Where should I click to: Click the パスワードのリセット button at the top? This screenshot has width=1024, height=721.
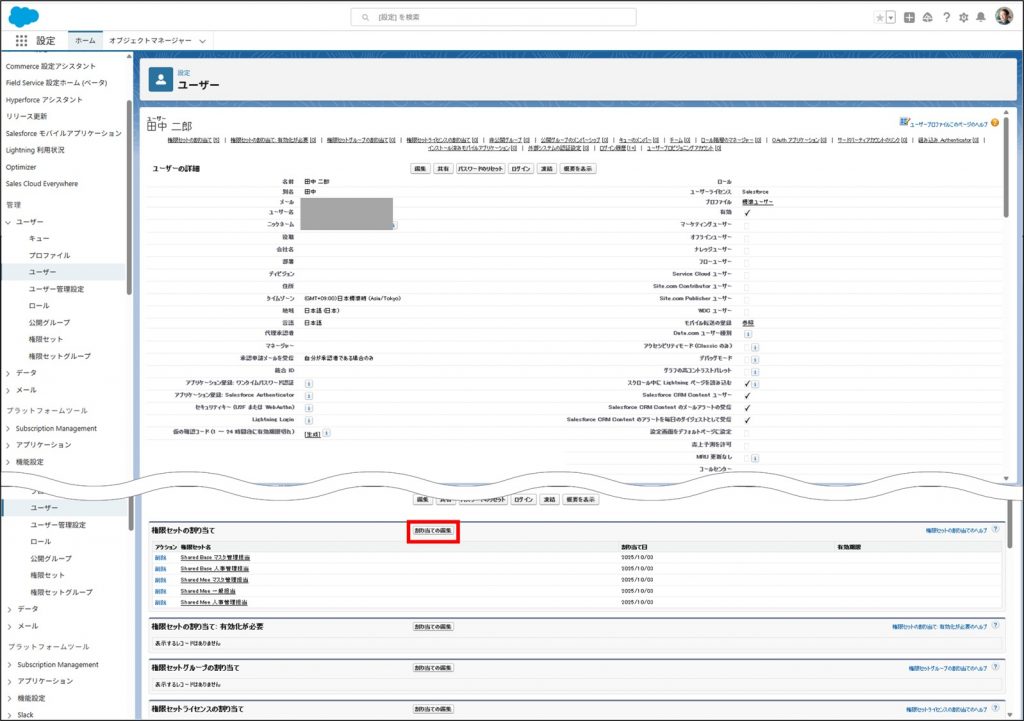pos(481,169)
